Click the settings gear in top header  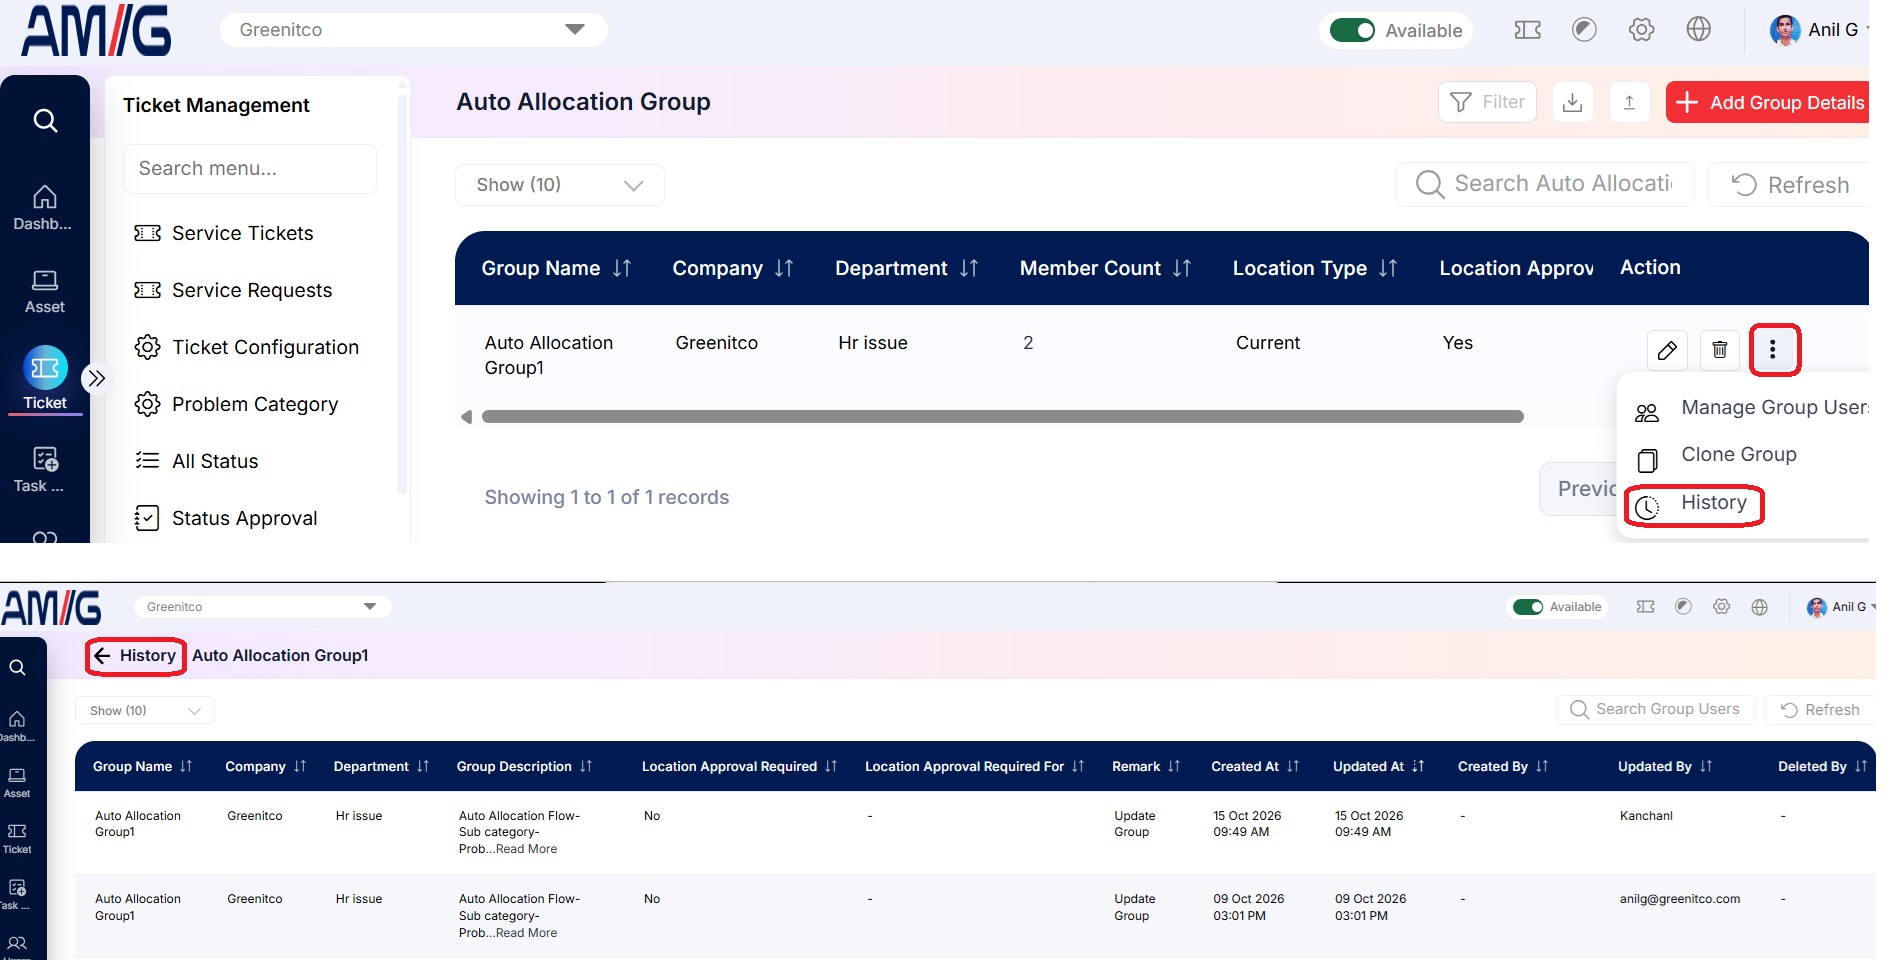(x=1641, y=30)
